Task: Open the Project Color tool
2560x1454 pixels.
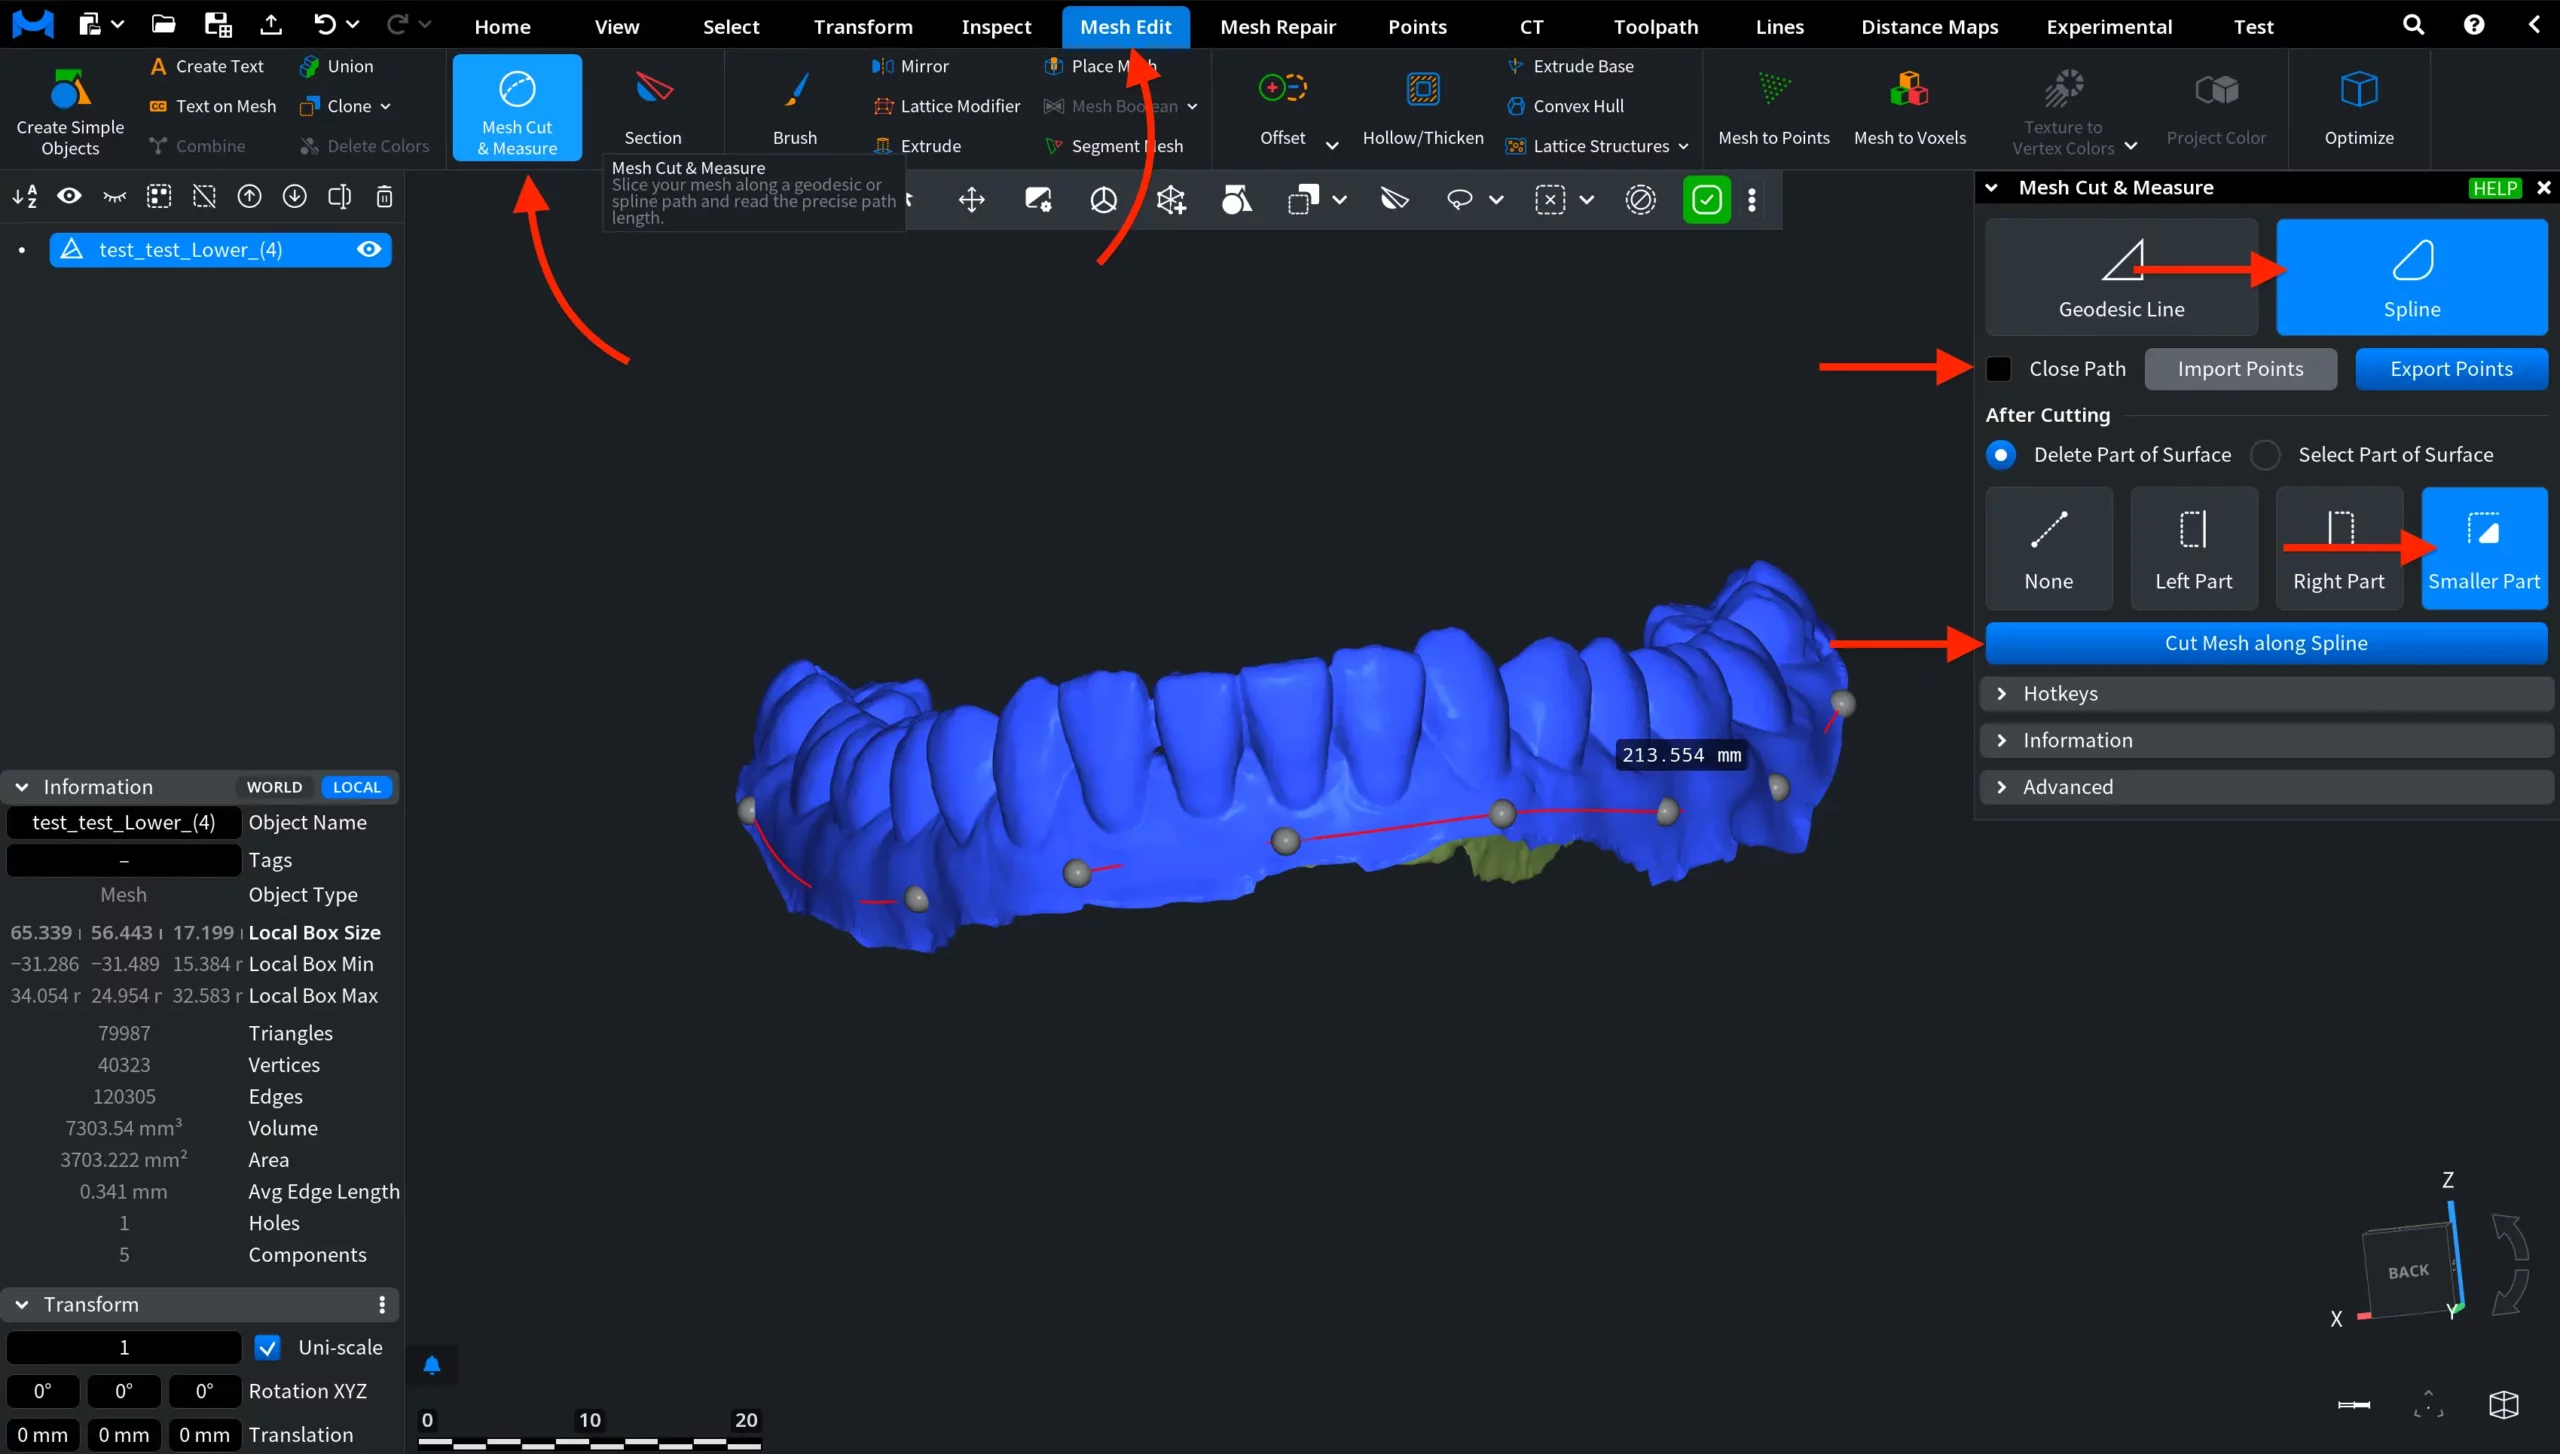Action: pos(2216,108)
